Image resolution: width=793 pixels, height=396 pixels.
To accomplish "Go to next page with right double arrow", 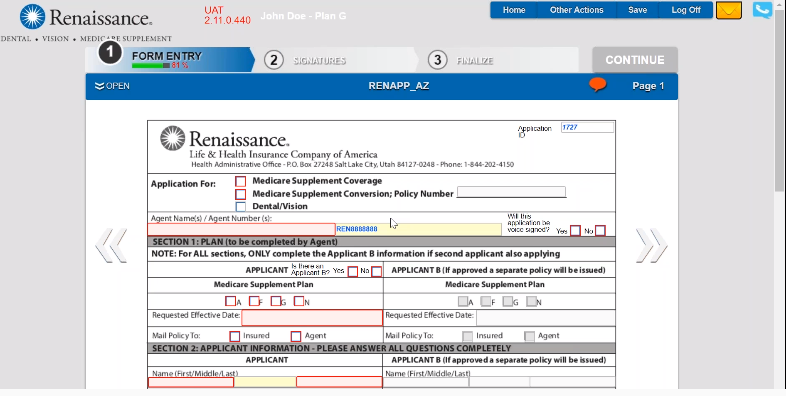I will [651, 246].
